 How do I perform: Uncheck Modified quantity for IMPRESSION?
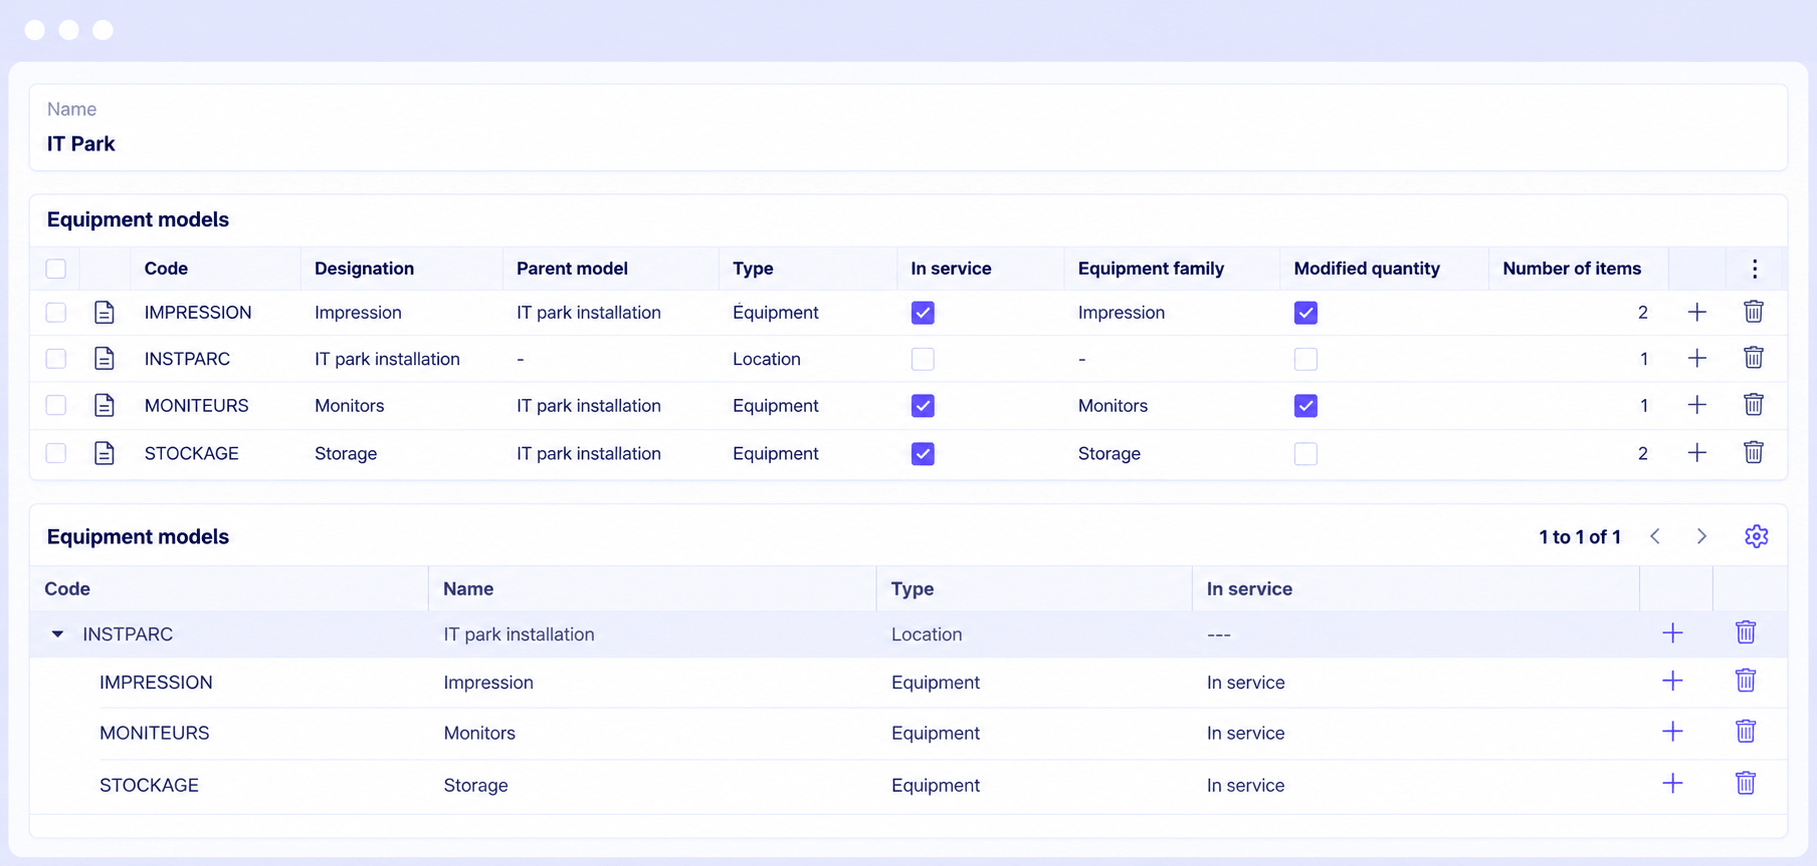pos(1306,313)
